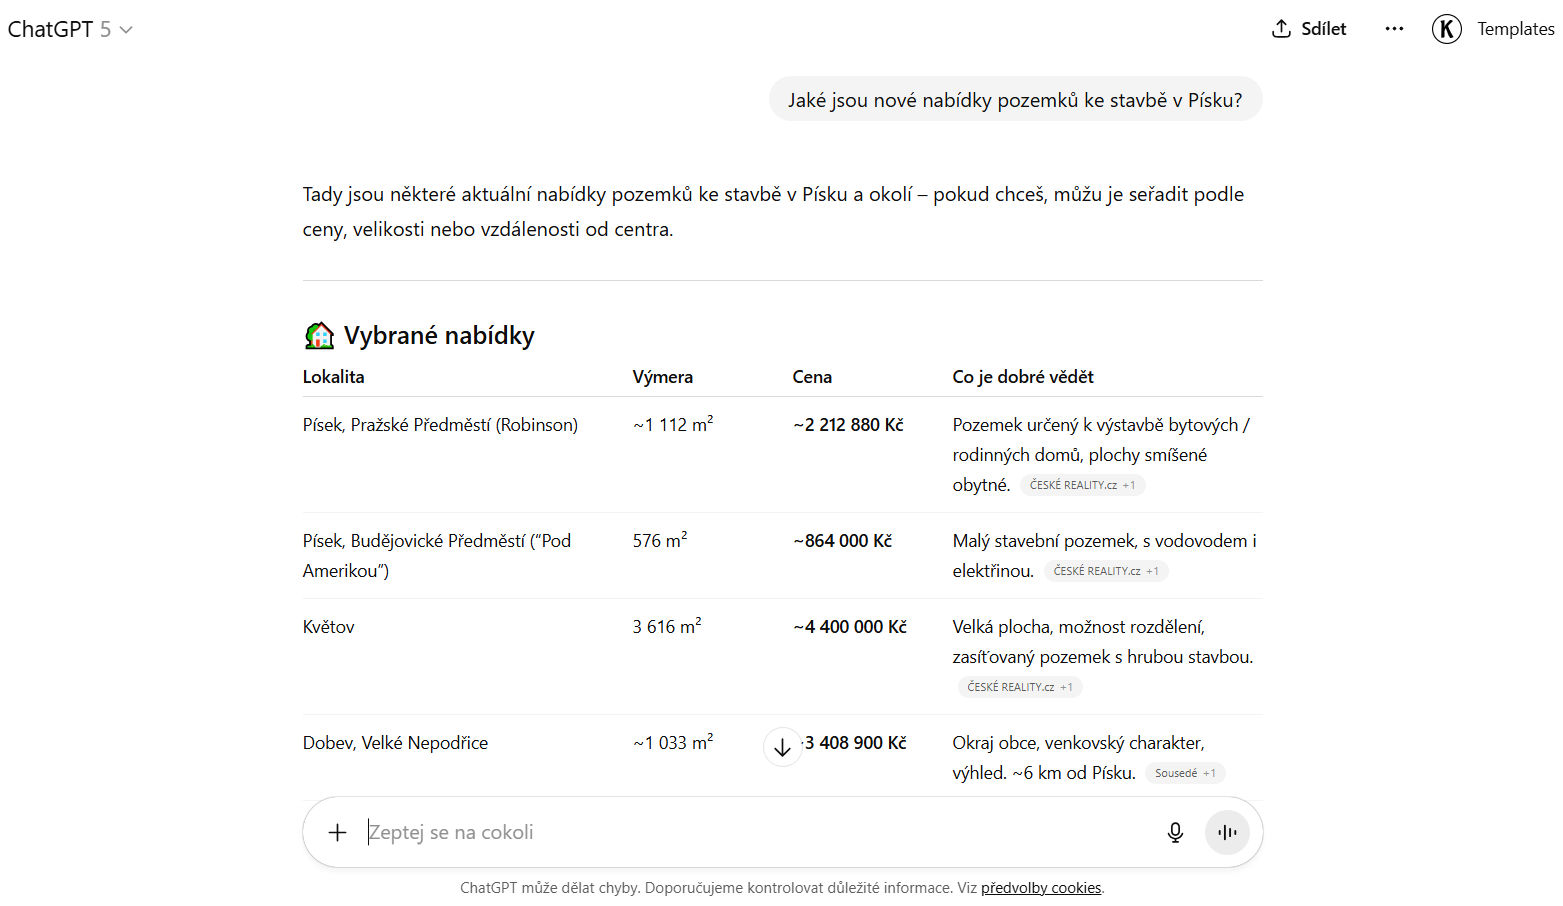Open ČESKÉ REALITY.cz source chip for Robinson plot

1082,485
